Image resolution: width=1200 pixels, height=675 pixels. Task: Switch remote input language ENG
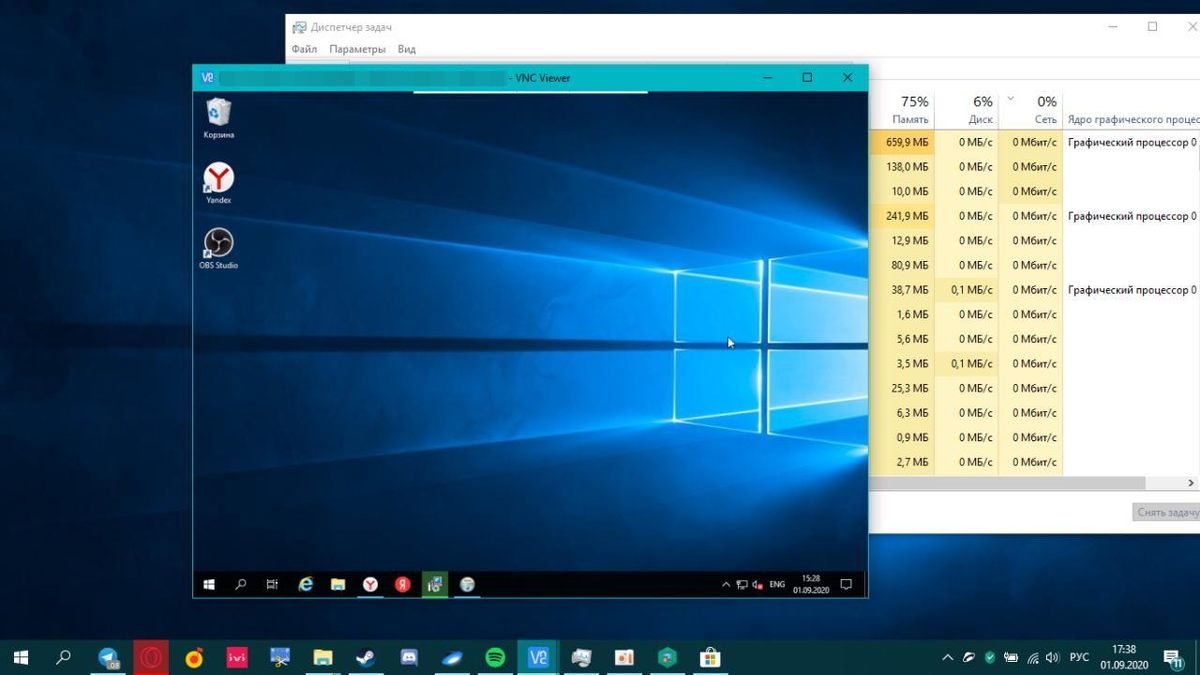[x=777, y=585]
